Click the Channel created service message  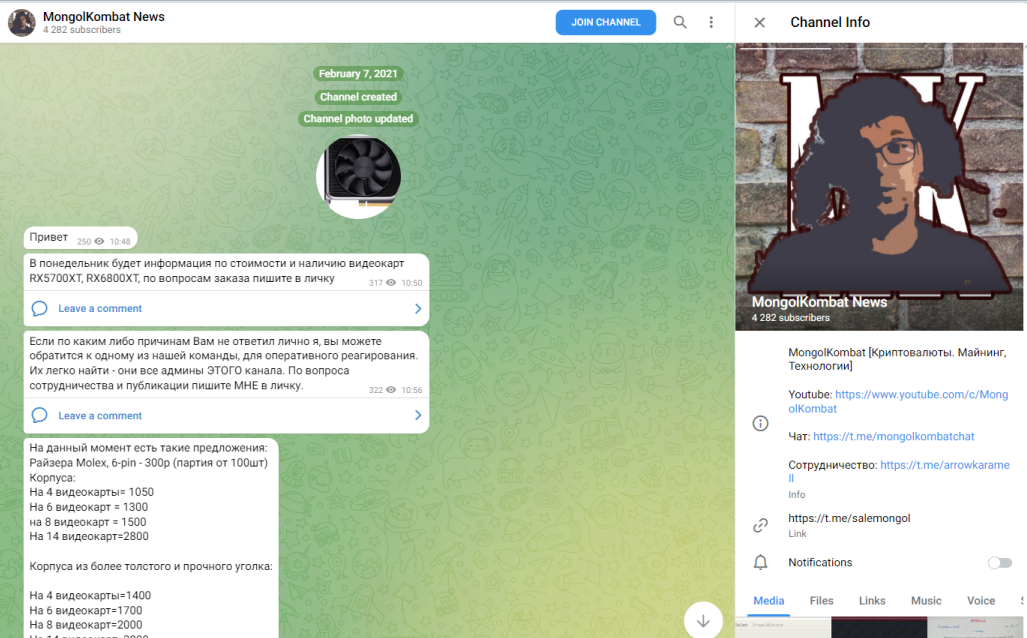pyautogui.click(x=358, y=97)
